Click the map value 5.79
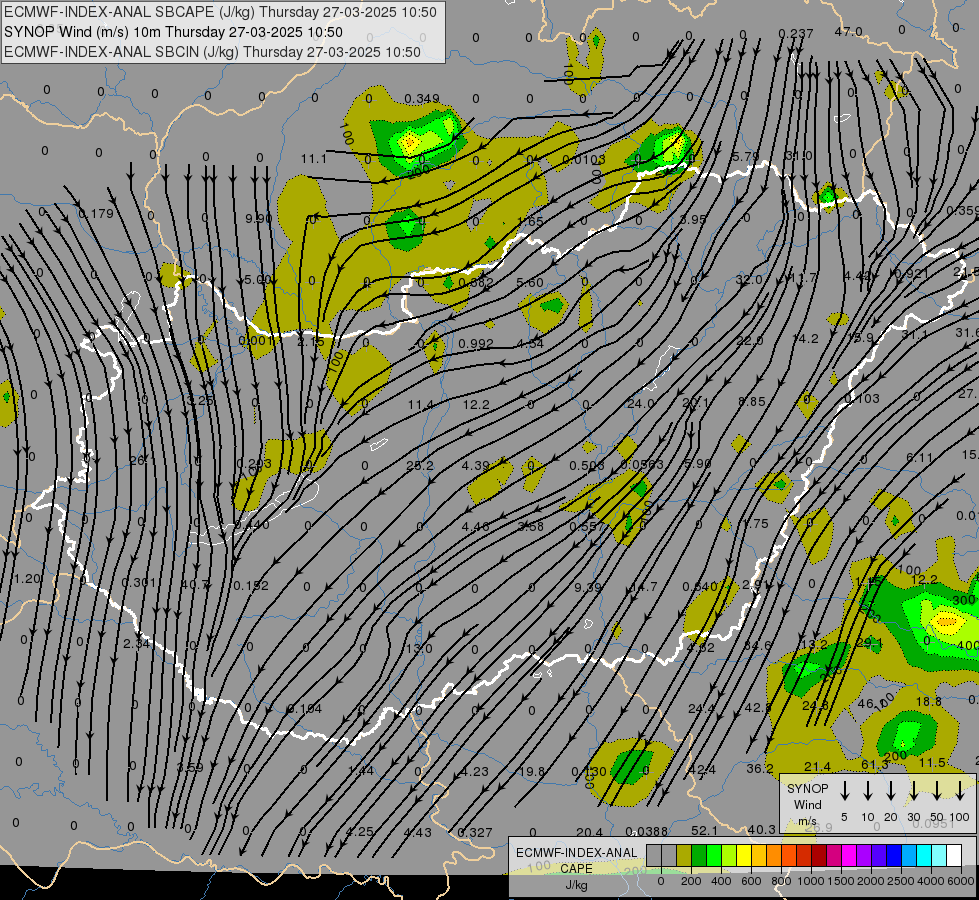This screenshot has width=979, height=900. 745,156
